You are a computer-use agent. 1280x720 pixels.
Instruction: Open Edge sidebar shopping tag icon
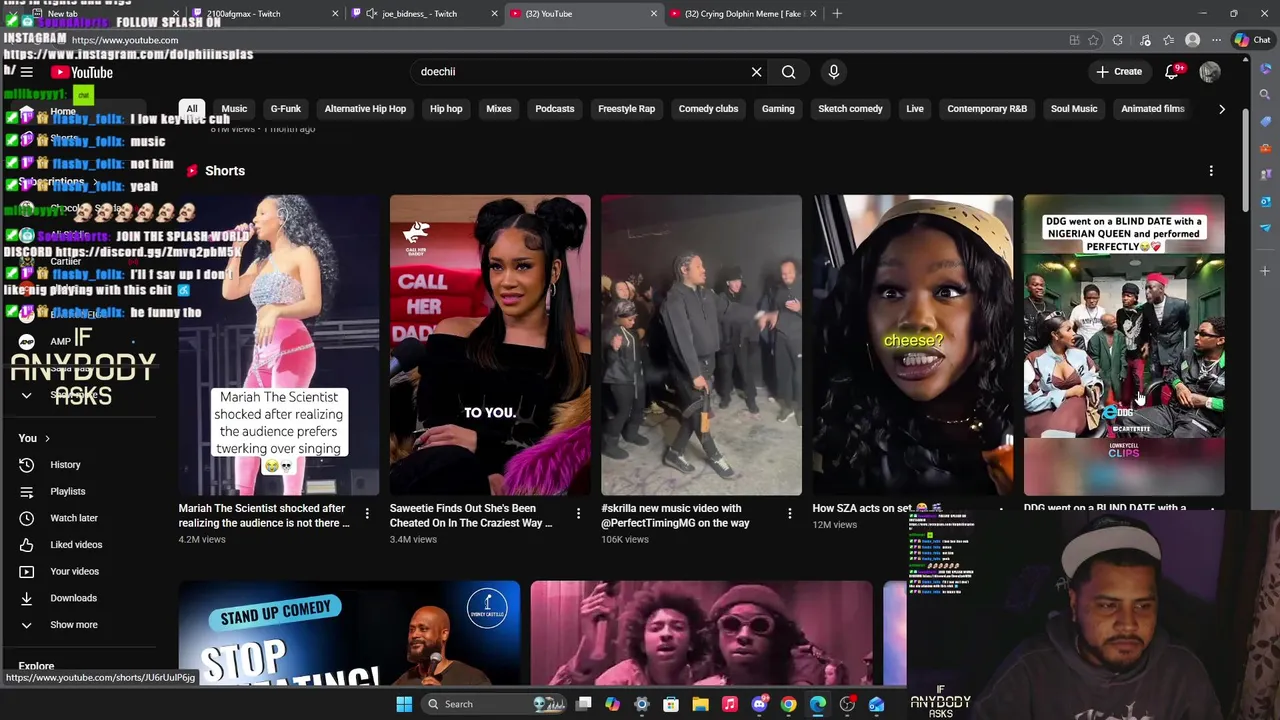click(x=1265, y=122)
